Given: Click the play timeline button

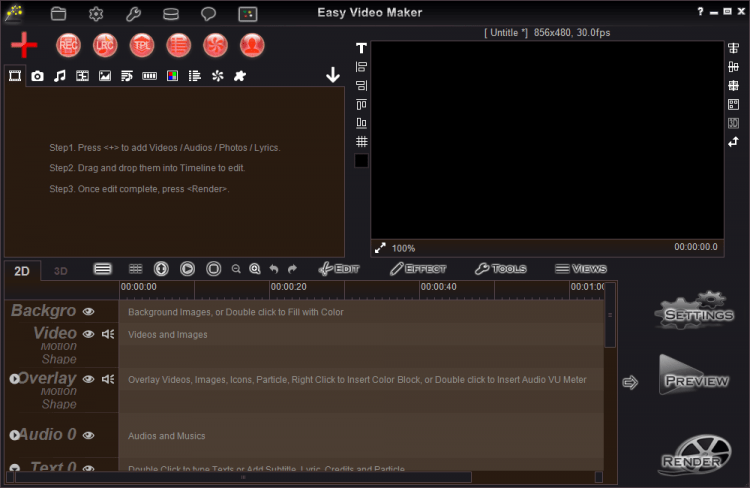Looking at the screenshot, I should click(188, 269).
